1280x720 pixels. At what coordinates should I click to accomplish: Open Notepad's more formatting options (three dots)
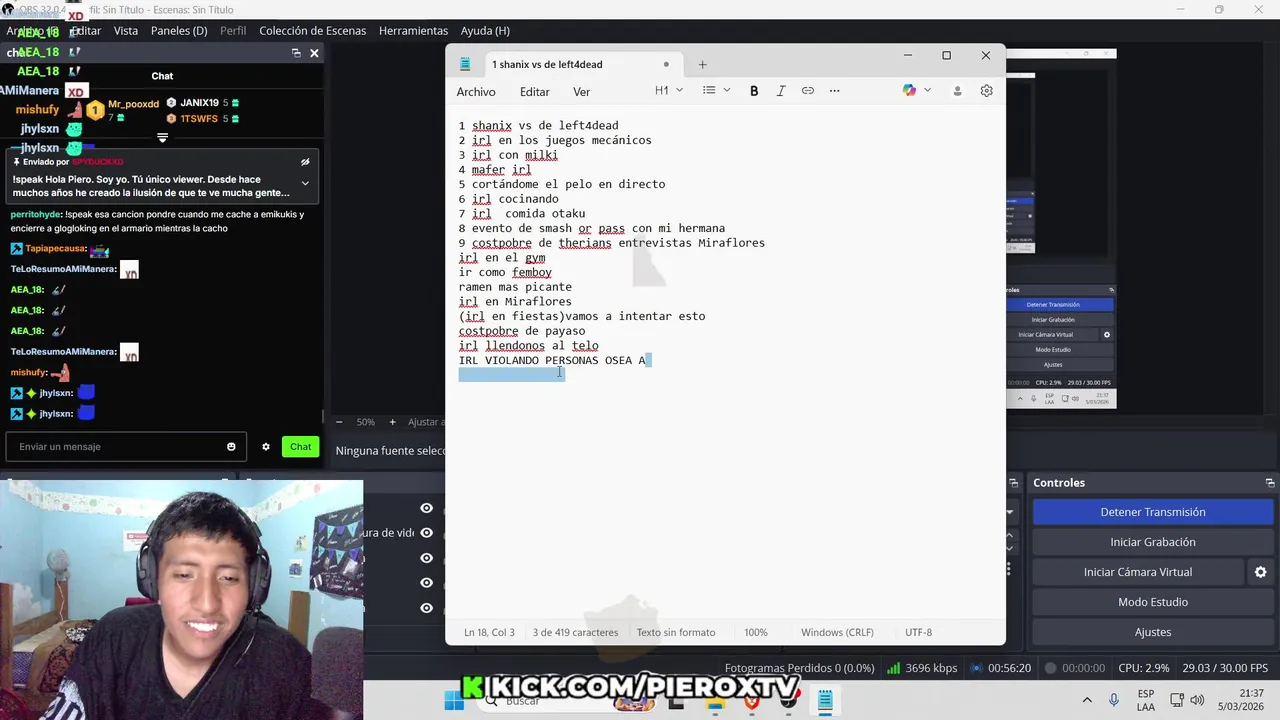835,91
